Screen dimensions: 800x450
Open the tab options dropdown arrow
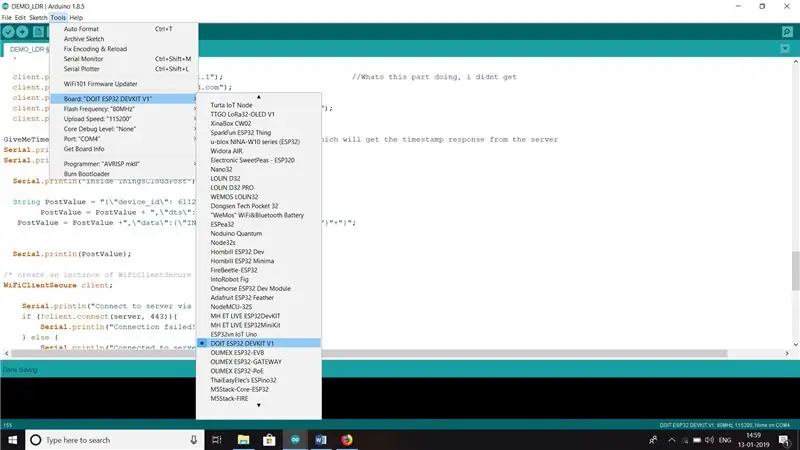785,48
